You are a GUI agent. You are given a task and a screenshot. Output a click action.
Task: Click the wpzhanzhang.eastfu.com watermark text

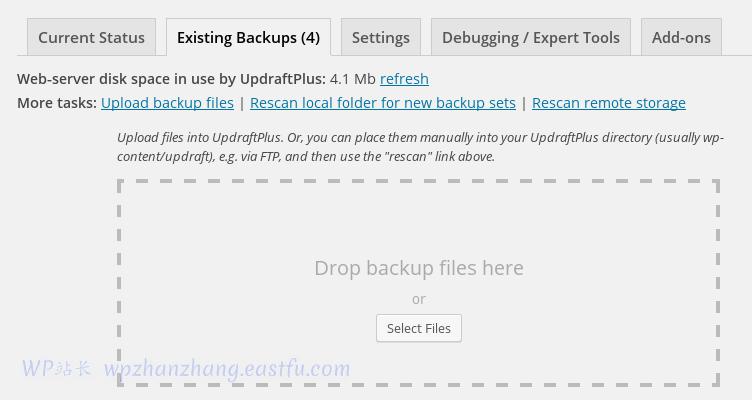(227, 369)
